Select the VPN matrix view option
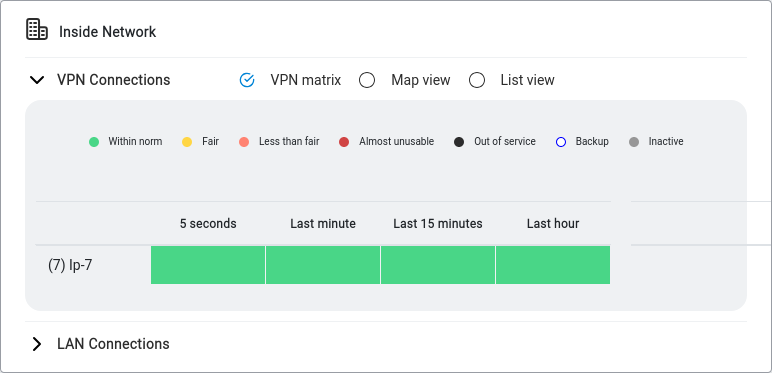The height and width of the screenshot is (373, 772). [x=247, y=80]
